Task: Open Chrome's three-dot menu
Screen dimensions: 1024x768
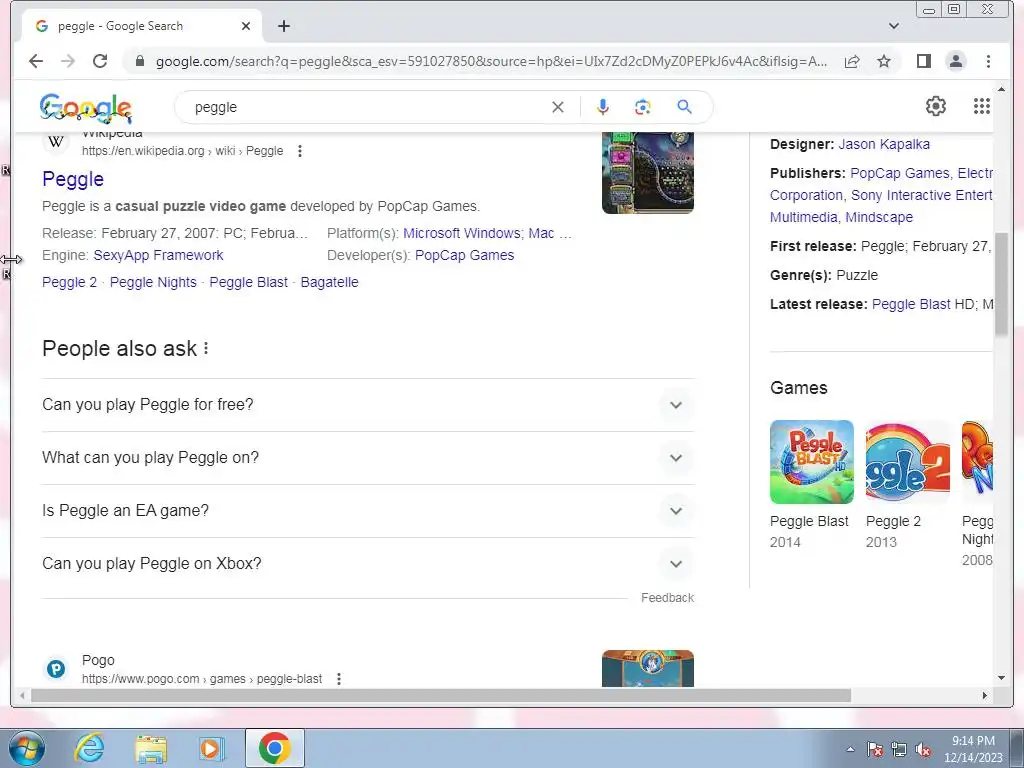Action: 988,61
